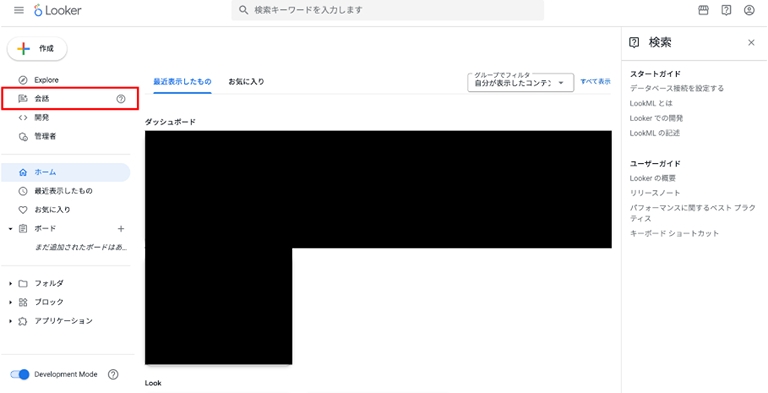
Task: Click the アプリケーション puzzle icon
Action: tap(23, 321)
